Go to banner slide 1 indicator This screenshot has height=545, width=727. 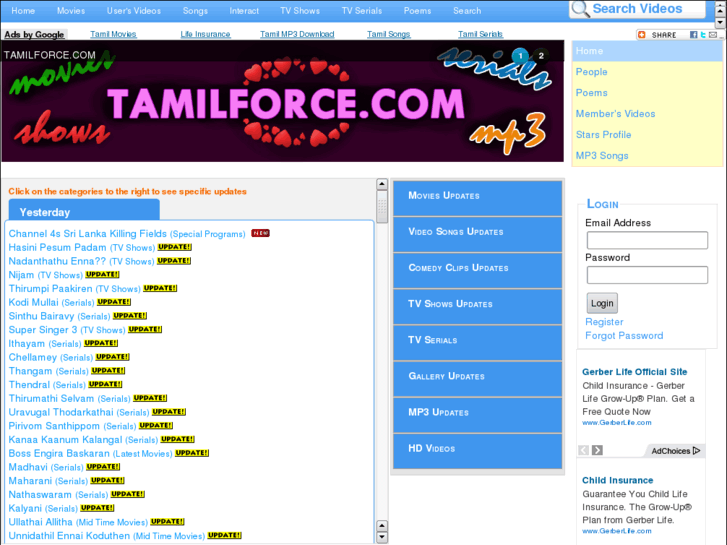pos(520,56)
